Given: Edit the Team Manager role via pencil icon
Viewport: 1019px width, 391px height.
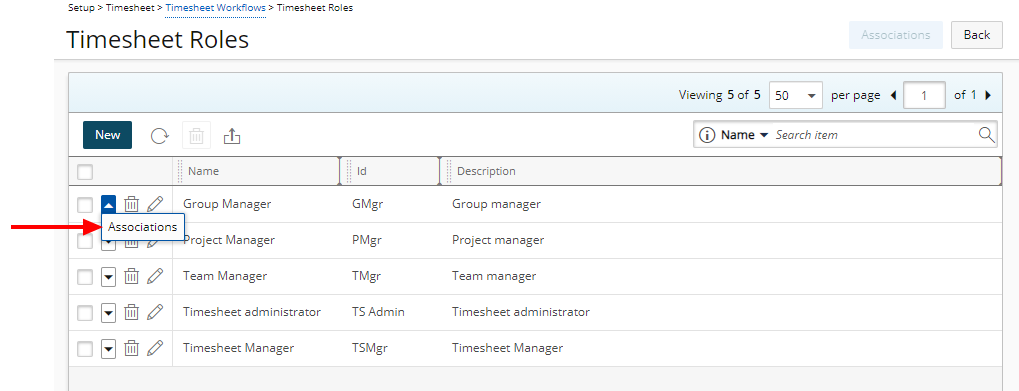Looking at the screenshot, I should click(155, 276).
